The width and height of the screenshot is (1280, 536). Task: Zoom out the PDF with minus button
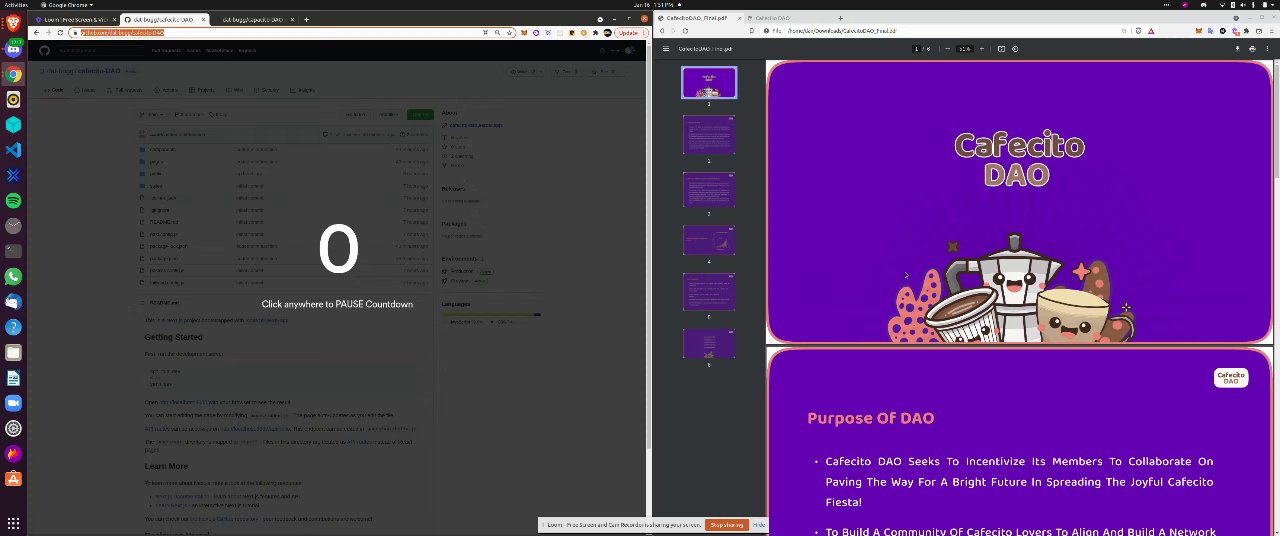tap(948, 48)
